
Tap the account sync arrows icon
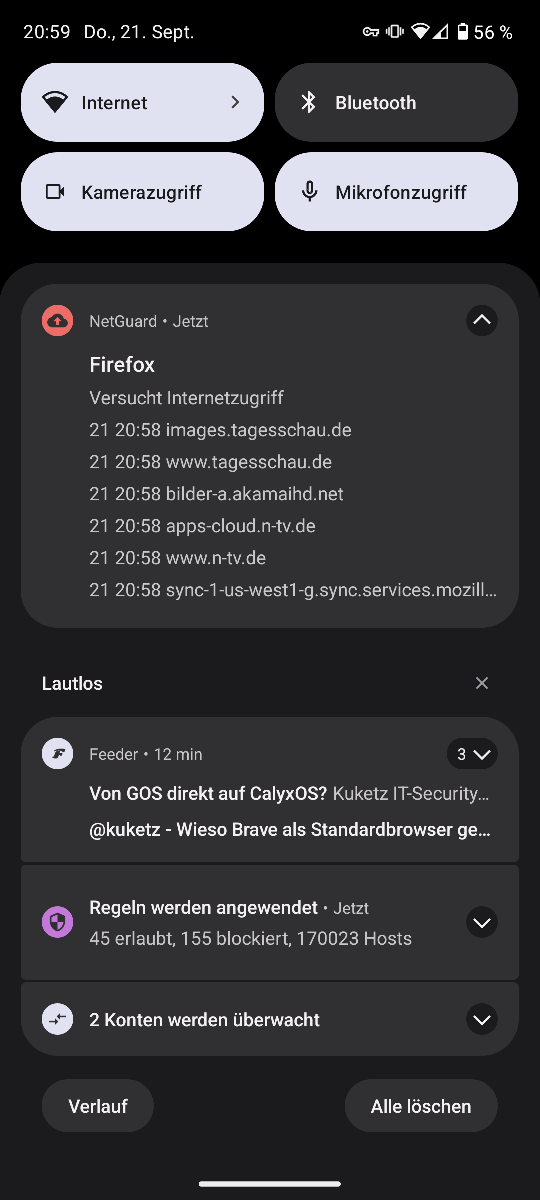pos(58,1019)
